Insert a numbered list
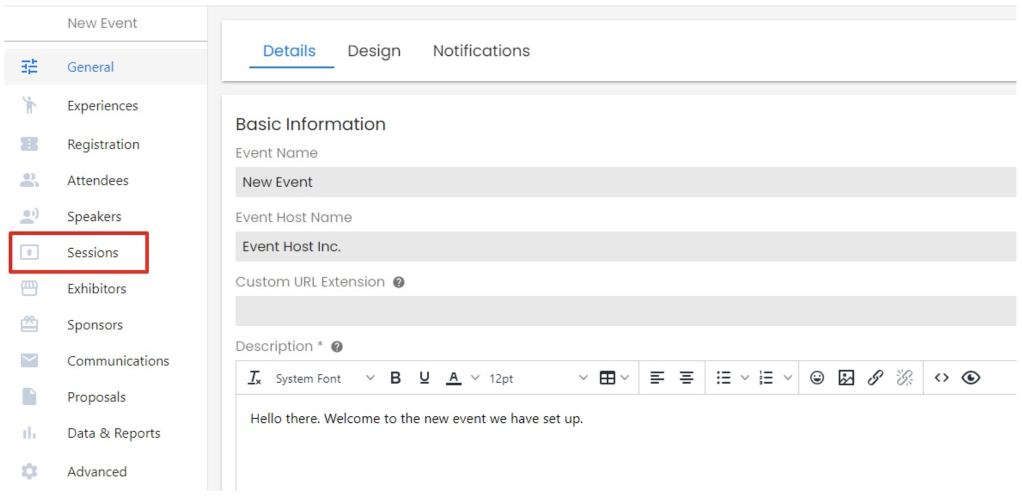The width and height of the screenshot is (1022, 497). pos(766,378)
